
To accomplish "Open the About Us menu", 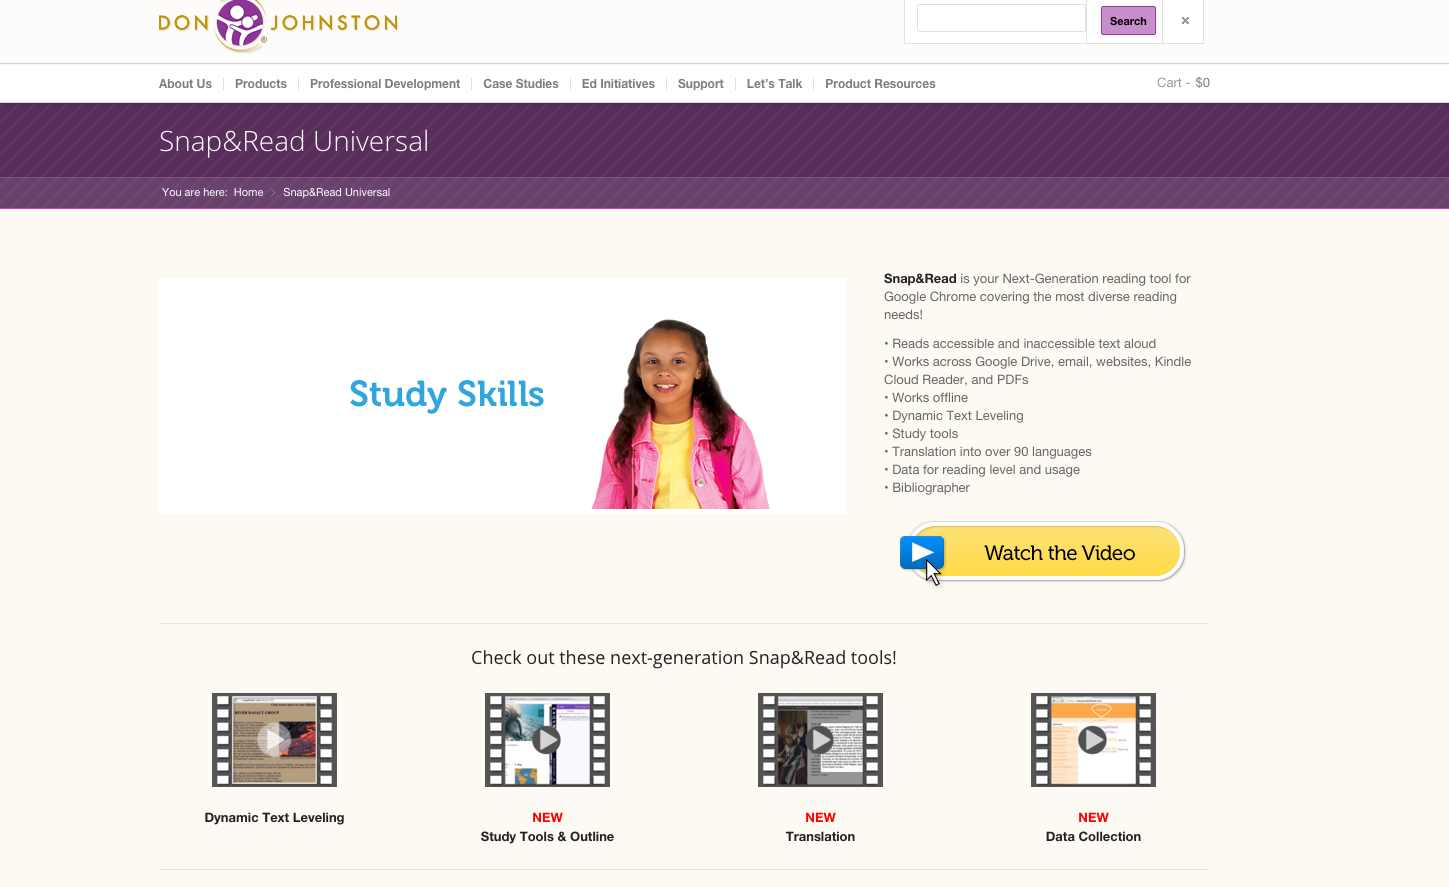I will (185, 84).
